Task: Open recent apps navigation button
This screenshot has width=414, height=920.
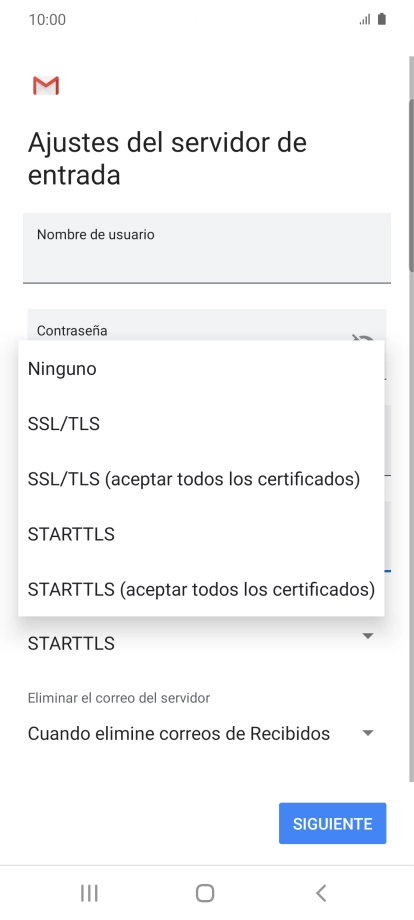Action: tap(89, 893)
